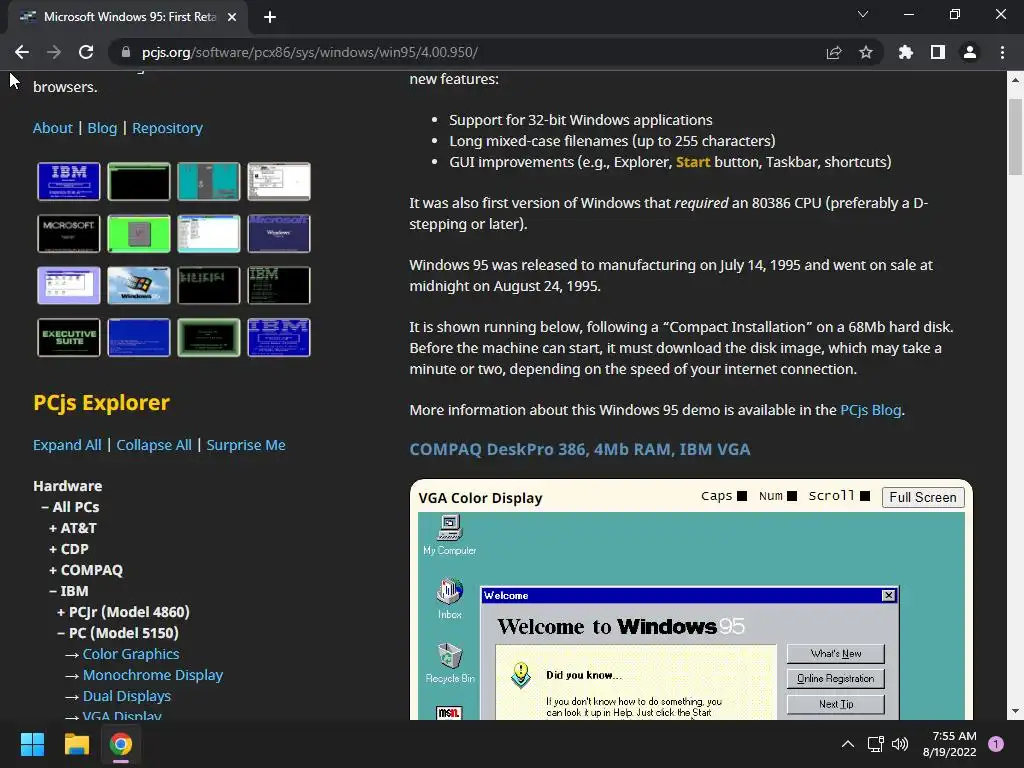The height and width of the screenshot is (768, 1024).
Task: Open the black screen thumbnail in first row
Action: click(x=138, y=181)
